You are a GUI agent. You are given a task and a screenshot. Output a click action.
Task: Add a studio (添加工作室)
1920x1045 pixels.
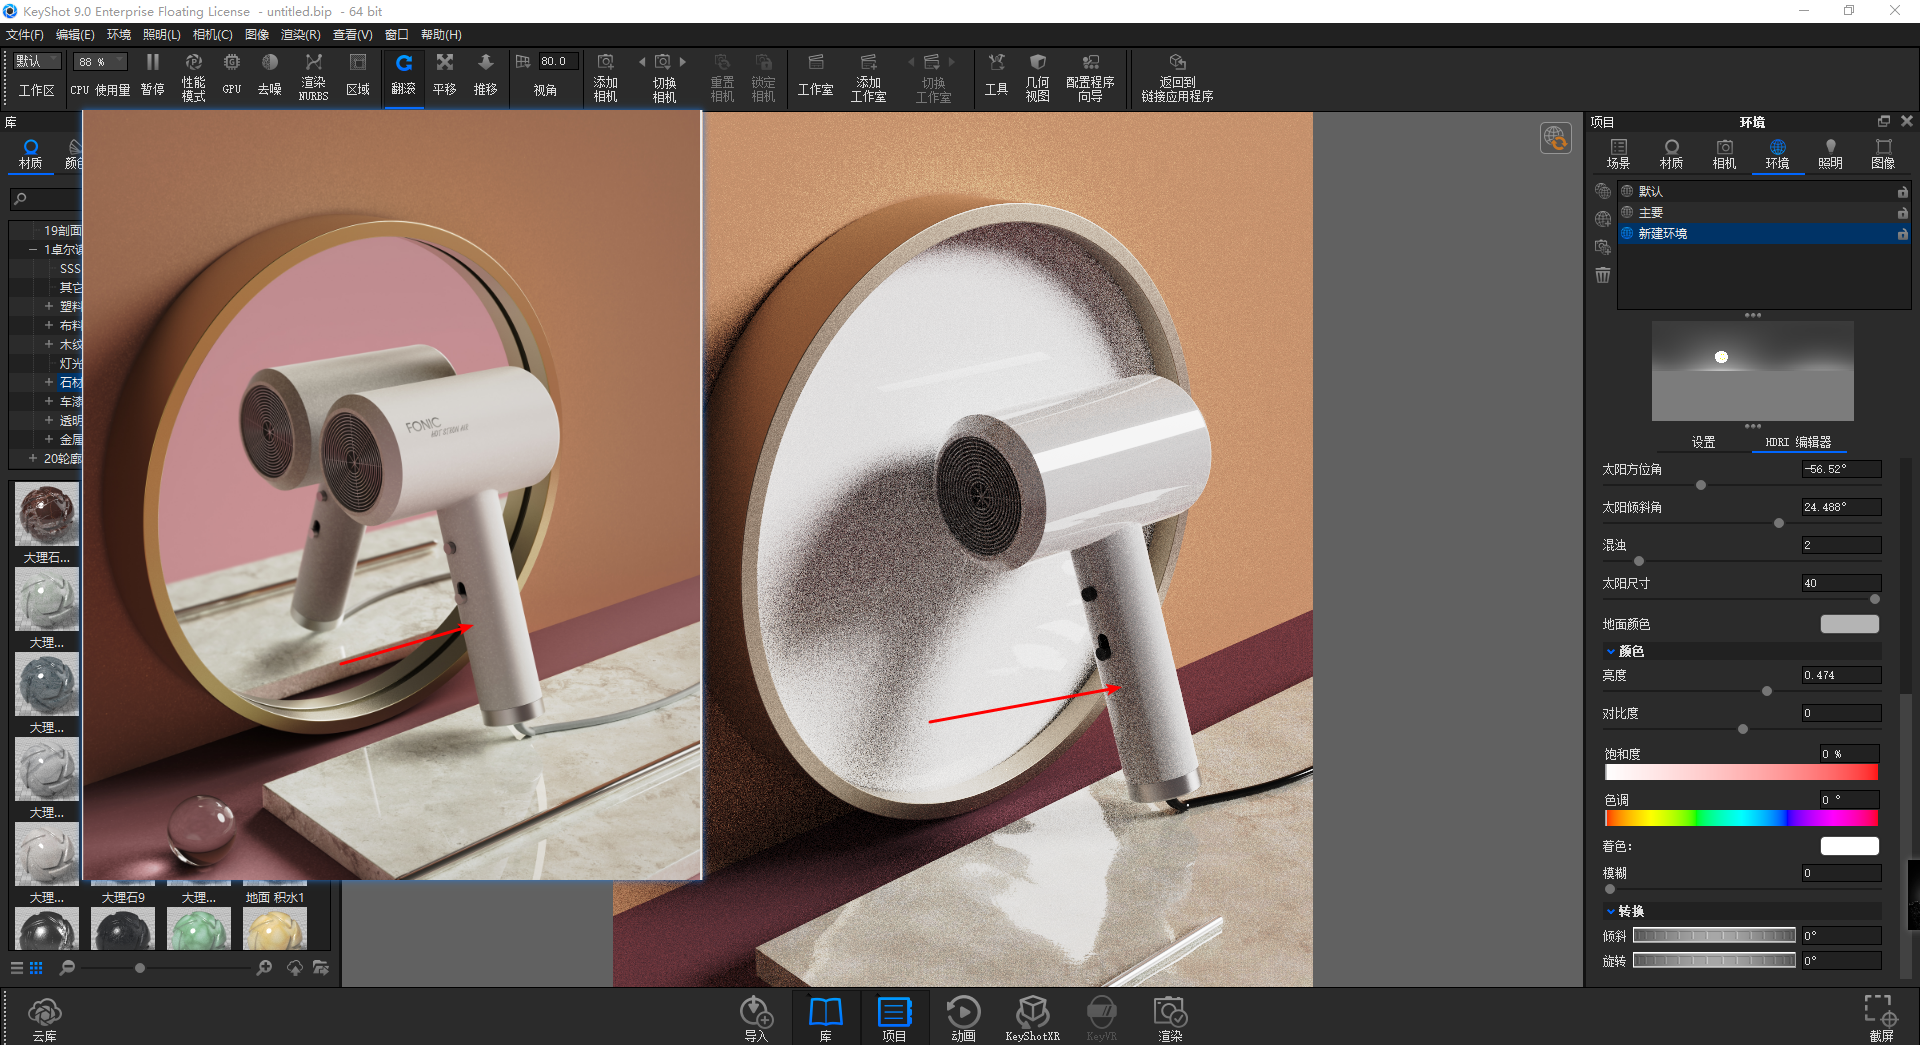868,77
